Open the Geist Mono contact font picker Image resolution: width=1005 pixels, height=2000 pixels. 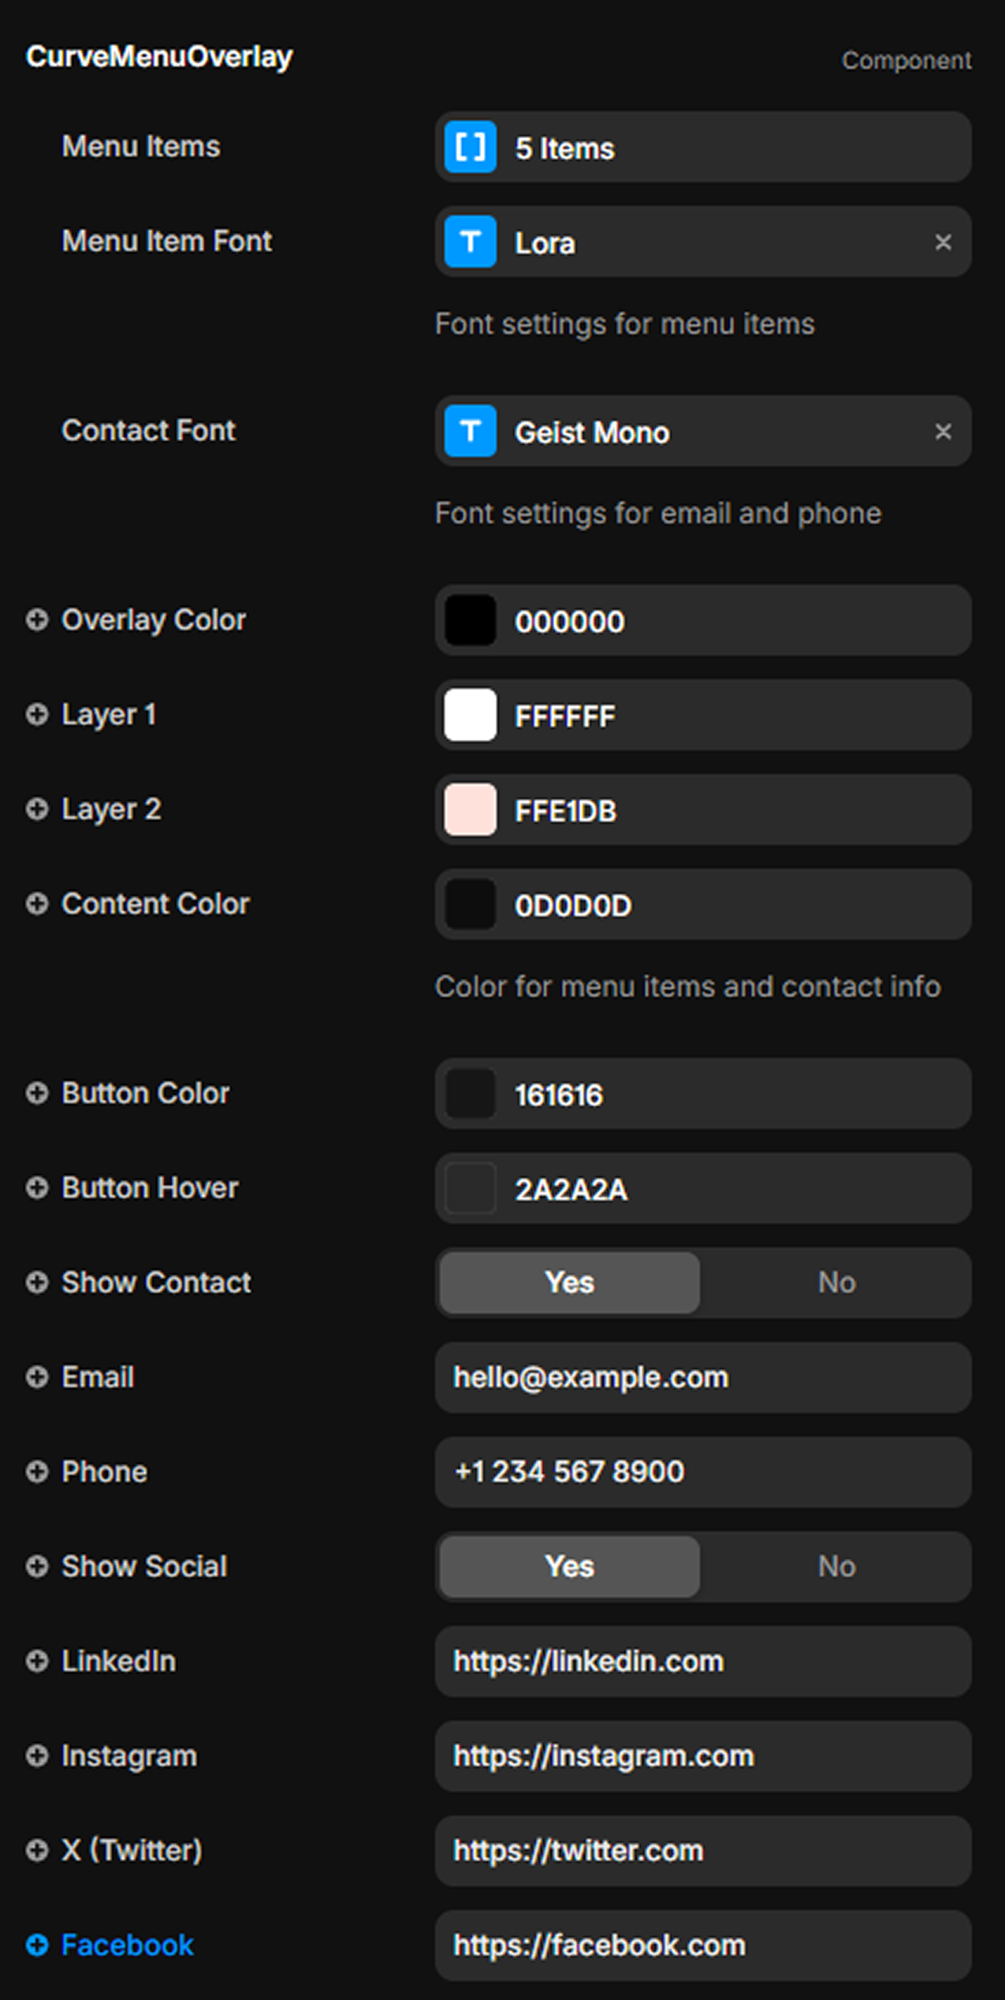(x=720, y=432)
